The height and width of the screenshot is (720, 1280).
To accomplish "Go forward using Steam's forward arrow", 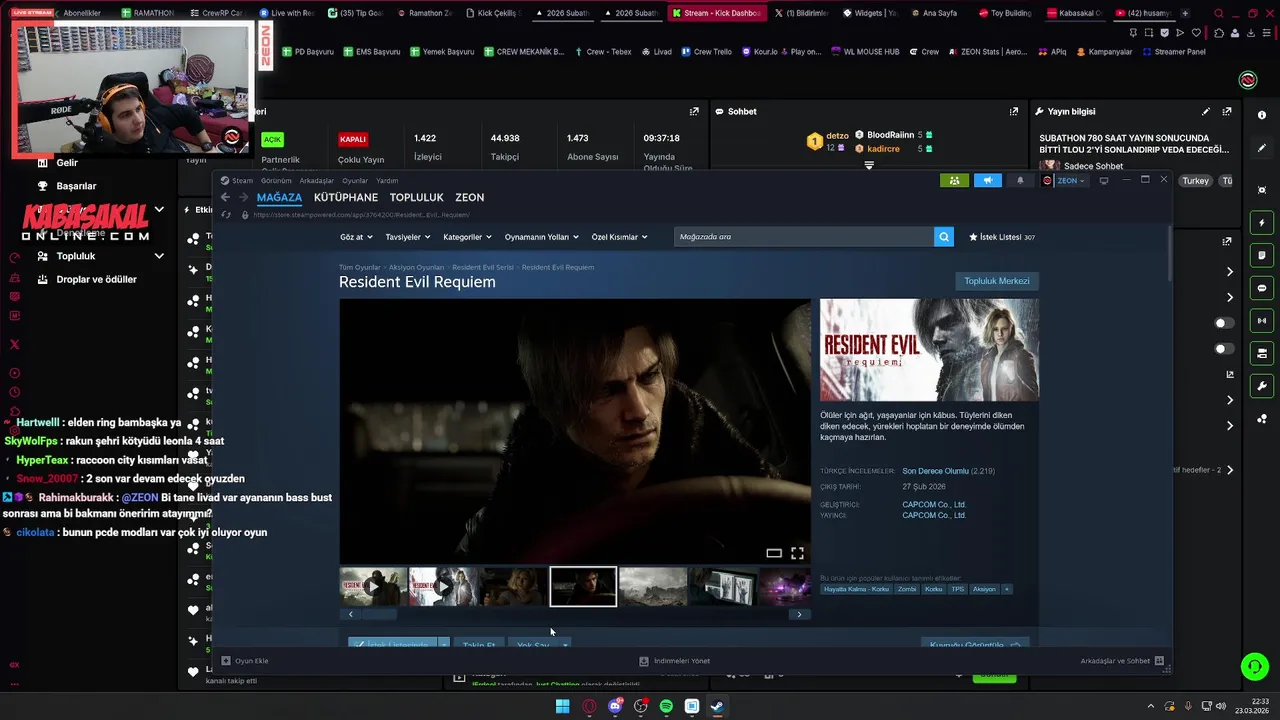I will (x=243, y=197).
